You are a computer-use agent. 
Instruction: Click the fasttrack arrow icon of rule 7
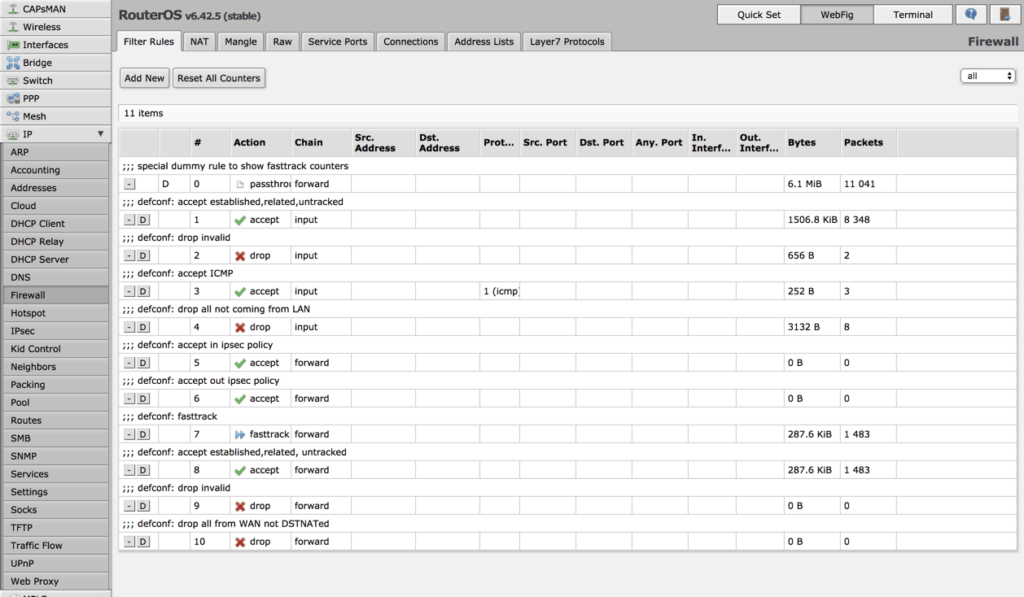(x=240, y=434)
